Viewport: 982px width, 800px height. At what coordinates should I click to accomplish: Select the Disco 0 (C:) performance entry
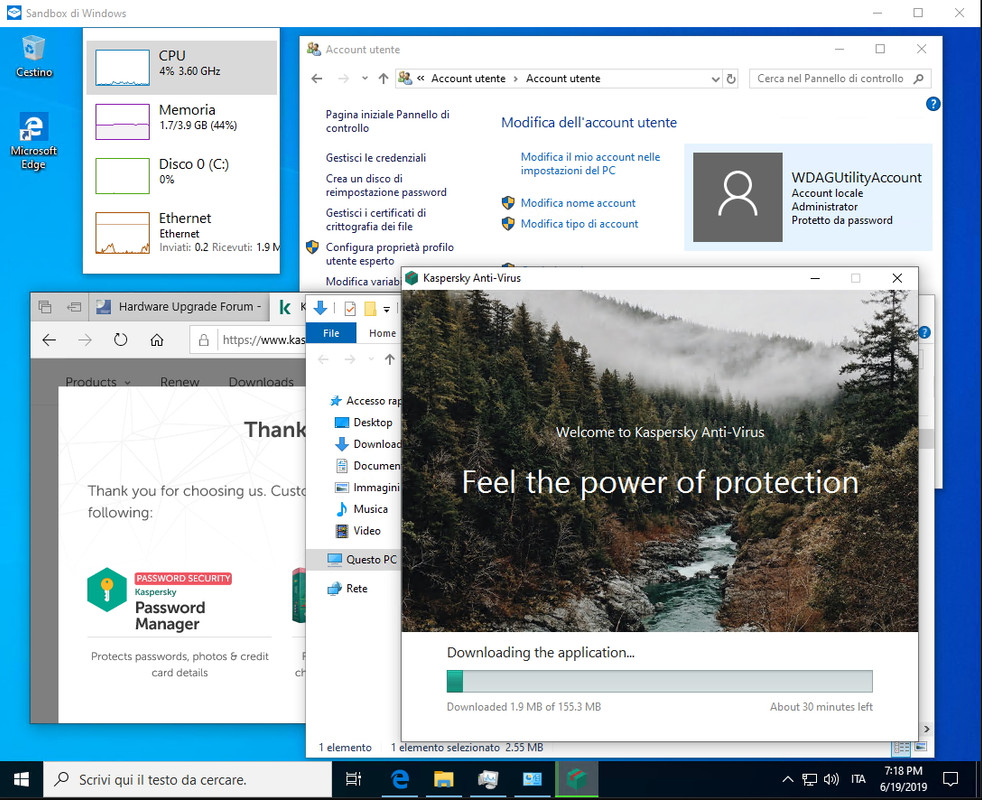[182, 175]
